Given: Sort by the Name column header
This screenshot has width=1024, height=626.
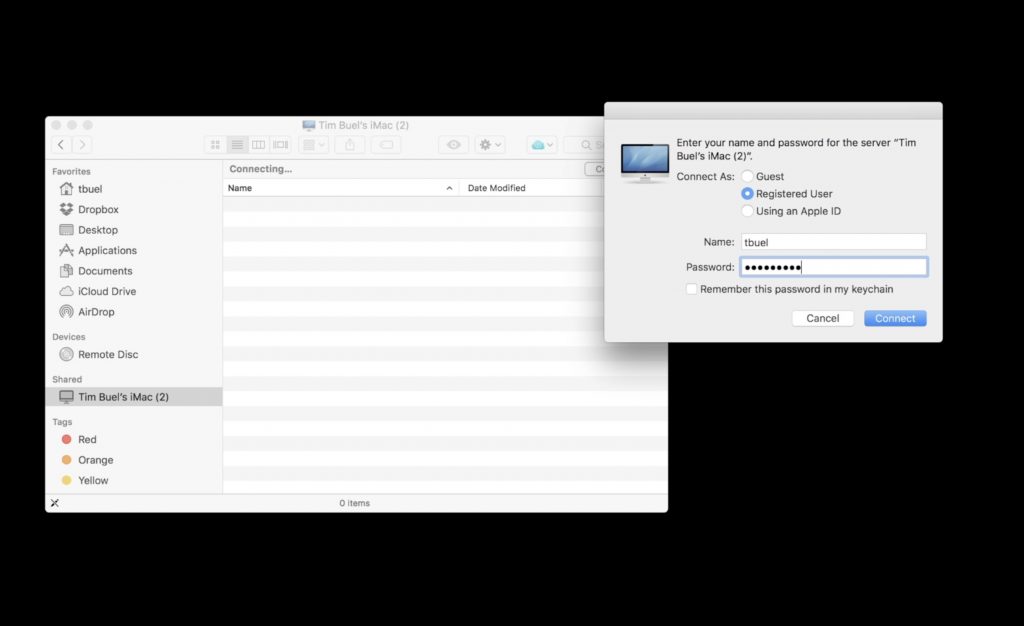Looking at the screenshot, I should (x=340, y=188).
